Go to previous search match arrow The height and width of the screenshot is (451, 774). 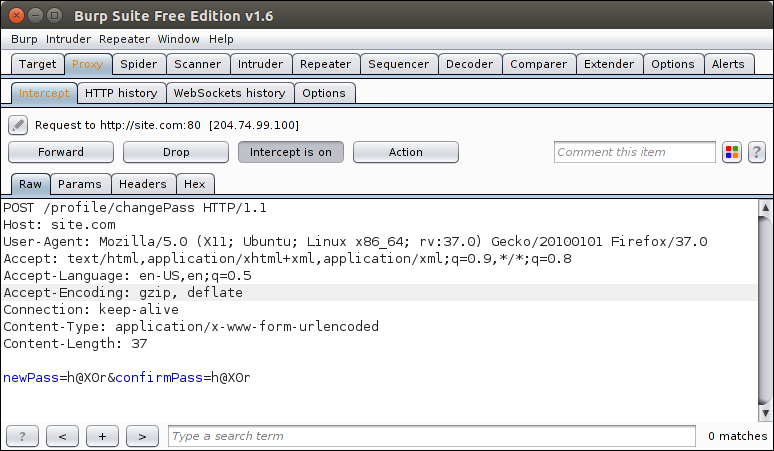[x=62, y=436]
